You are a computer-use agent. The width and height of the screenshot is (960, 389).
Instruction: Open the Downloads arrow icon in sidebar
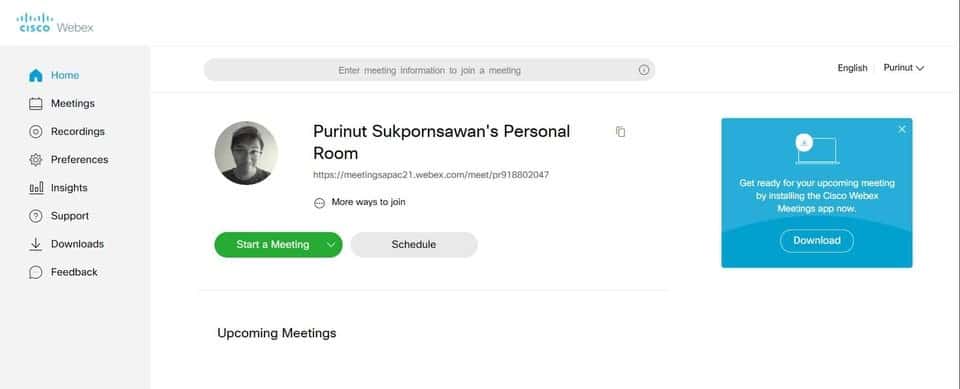(36, 244)
